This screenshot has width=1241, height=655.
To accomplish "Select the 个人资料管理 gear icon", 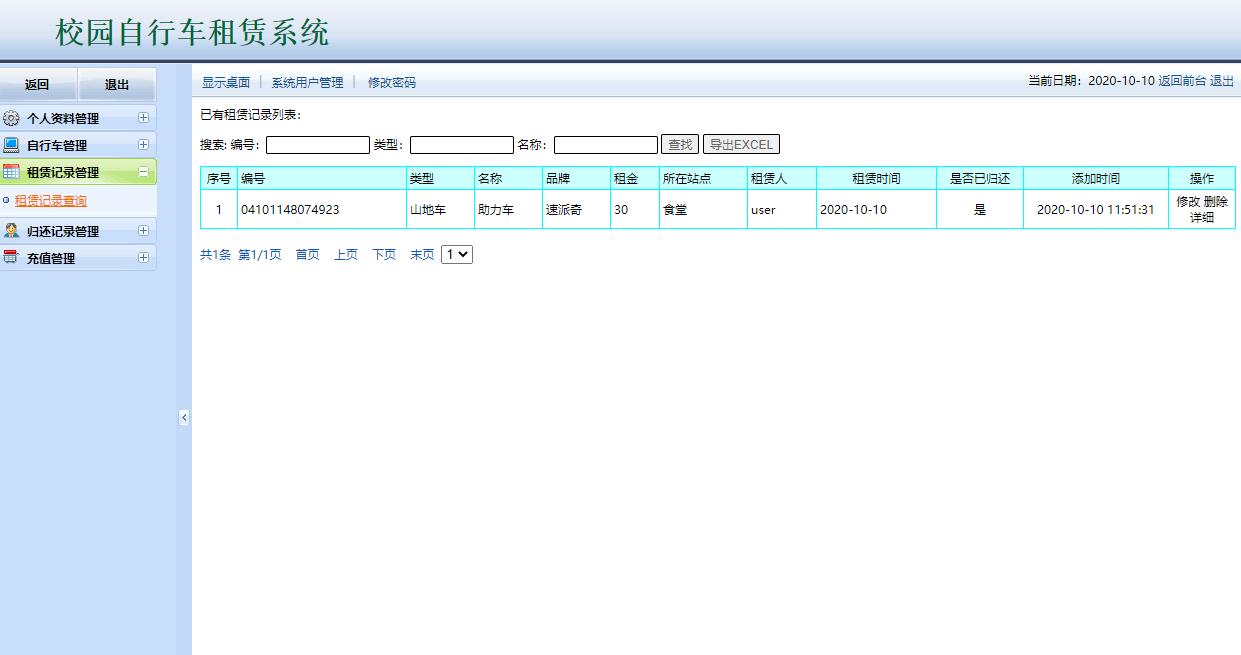I will click(13, 117).
